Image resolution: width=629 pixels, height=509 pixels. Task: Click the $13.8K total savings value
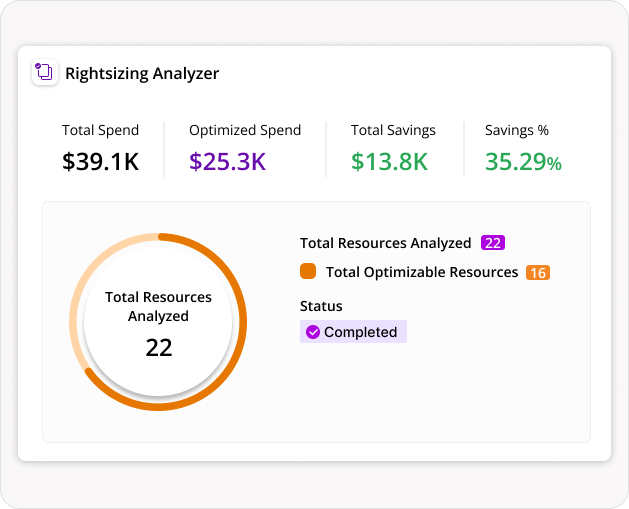[x=389, y=161]
